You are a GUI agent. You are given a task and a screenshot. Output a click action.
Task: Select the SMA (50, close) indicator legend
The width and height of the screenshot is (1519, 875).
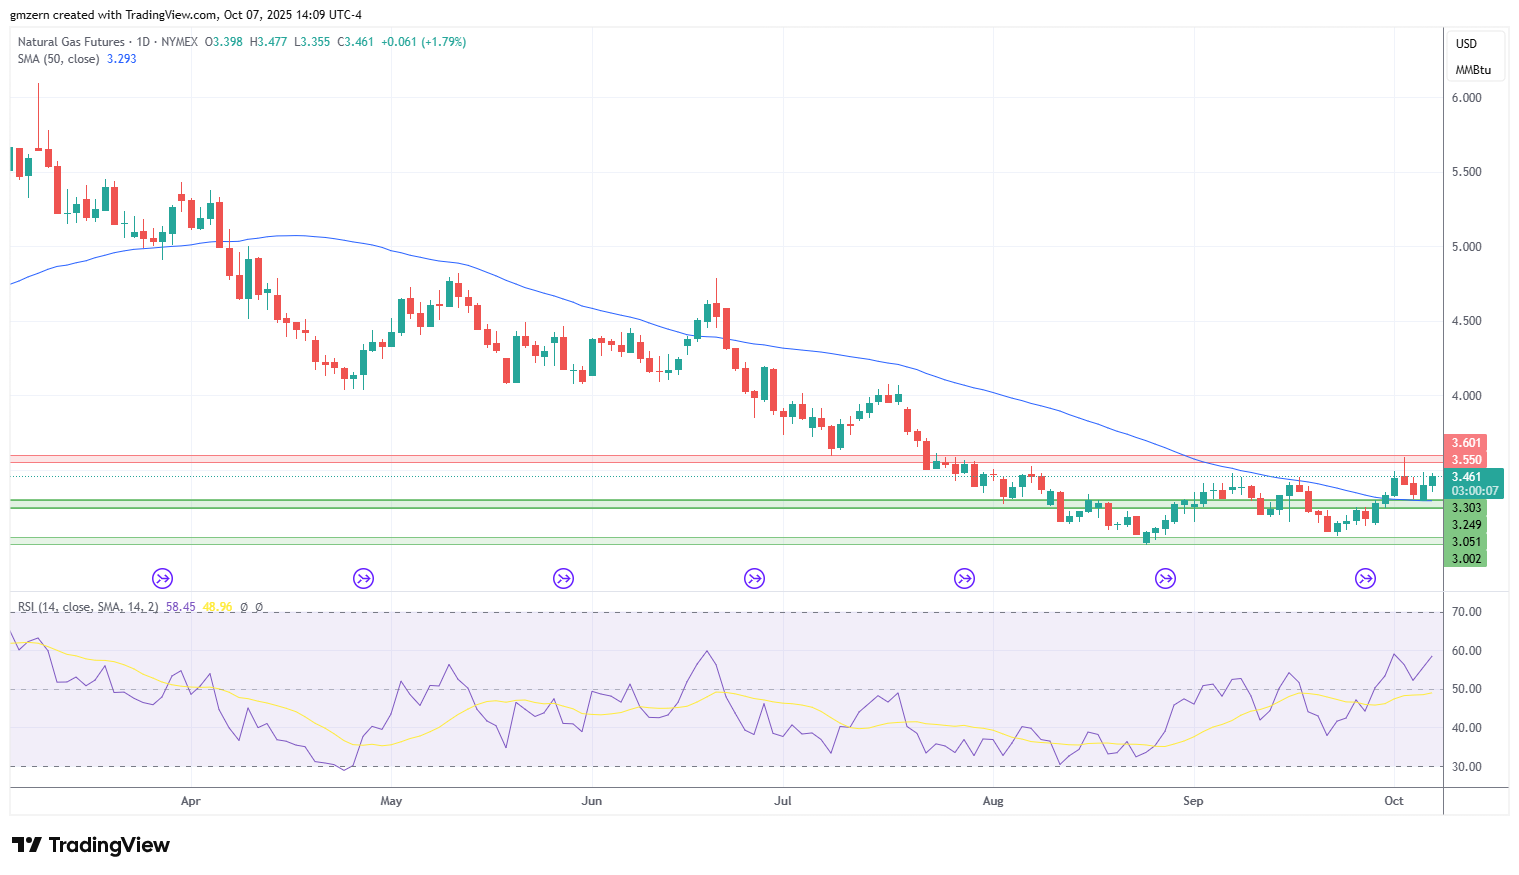58,59
